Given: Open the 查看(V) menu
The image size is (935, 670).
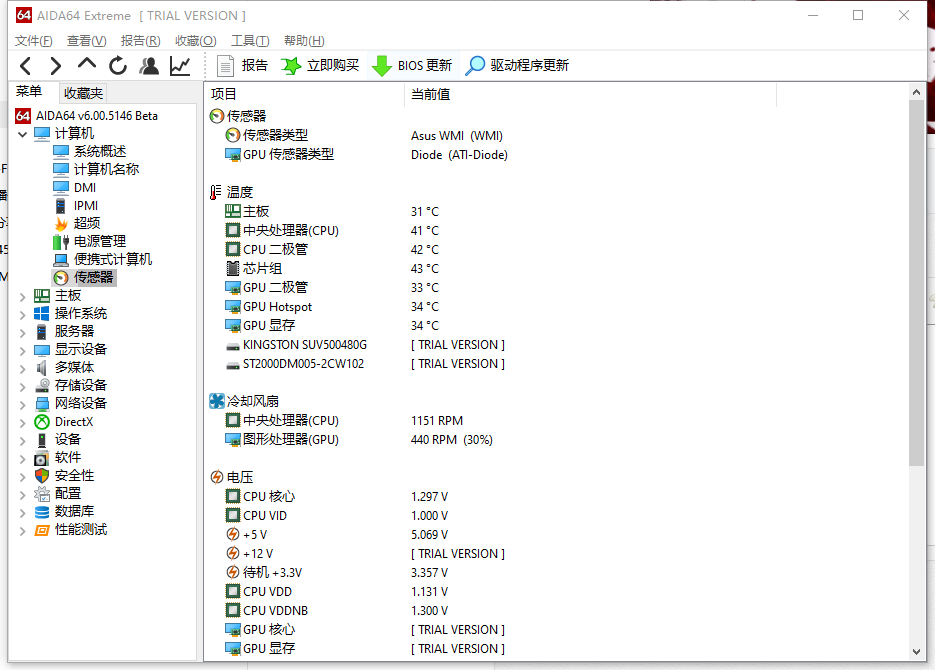Looking at the screenshot, I should 86,41.
